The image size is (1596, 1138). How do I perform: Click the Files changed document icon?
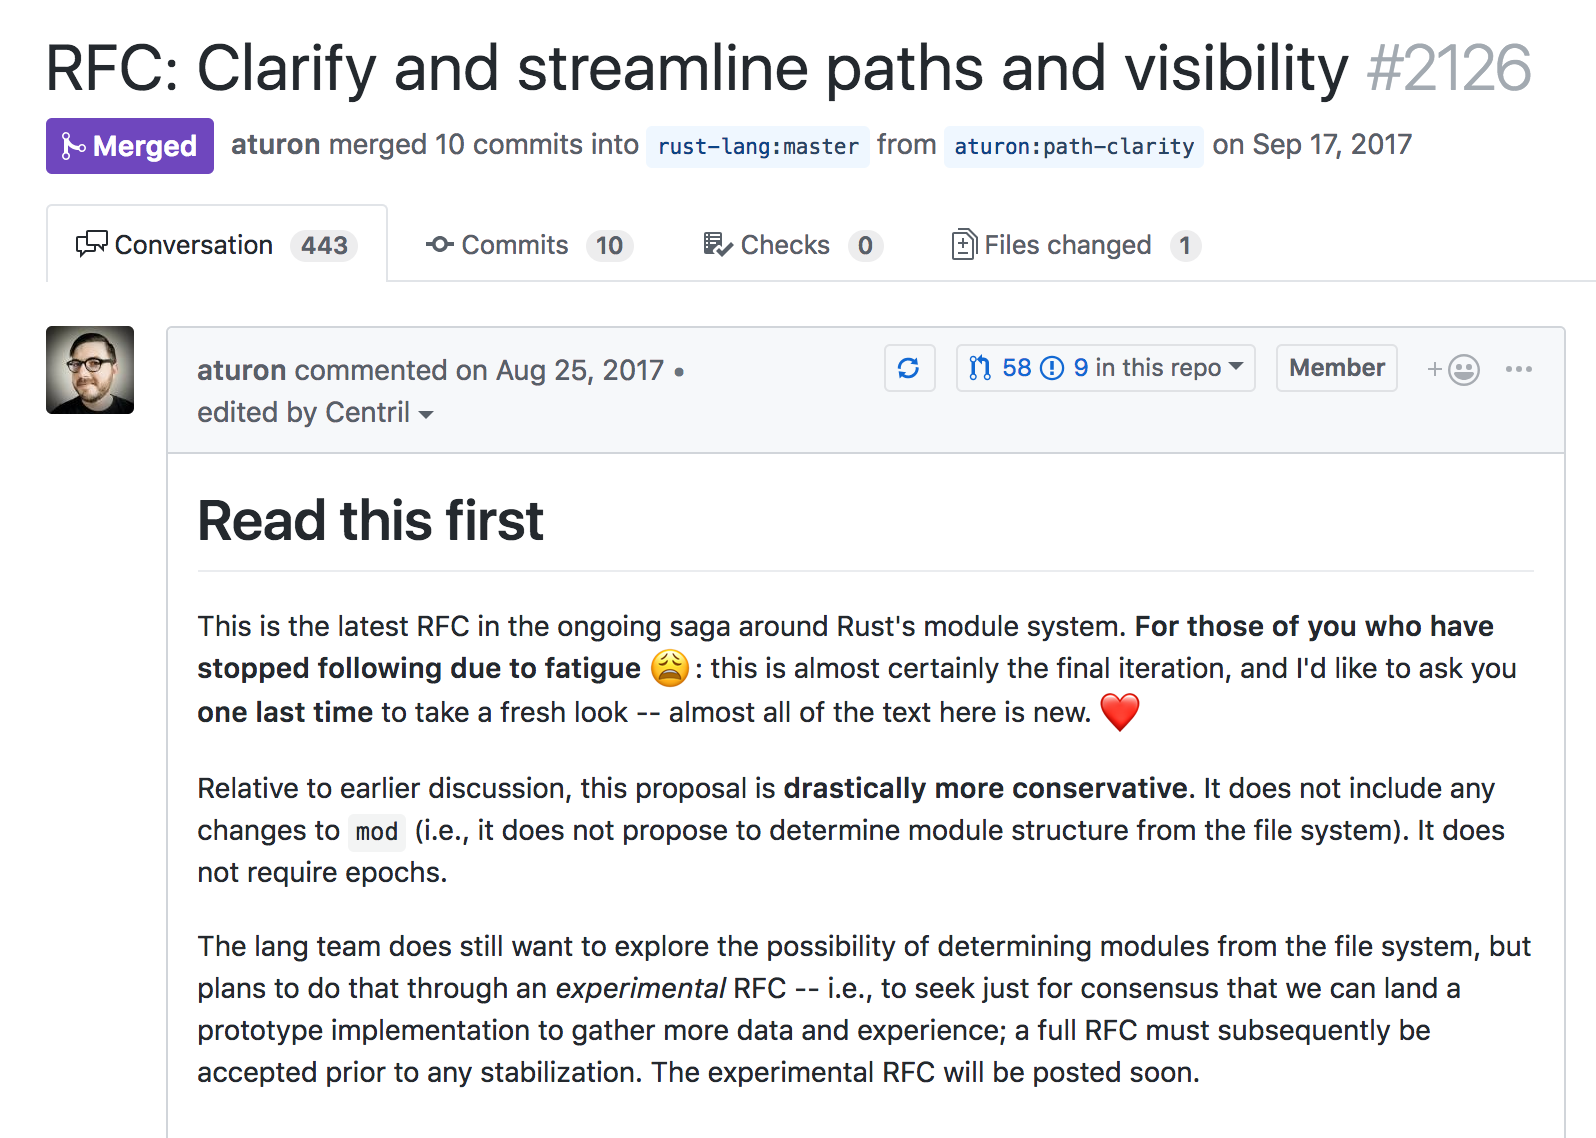tap(963, 244)
